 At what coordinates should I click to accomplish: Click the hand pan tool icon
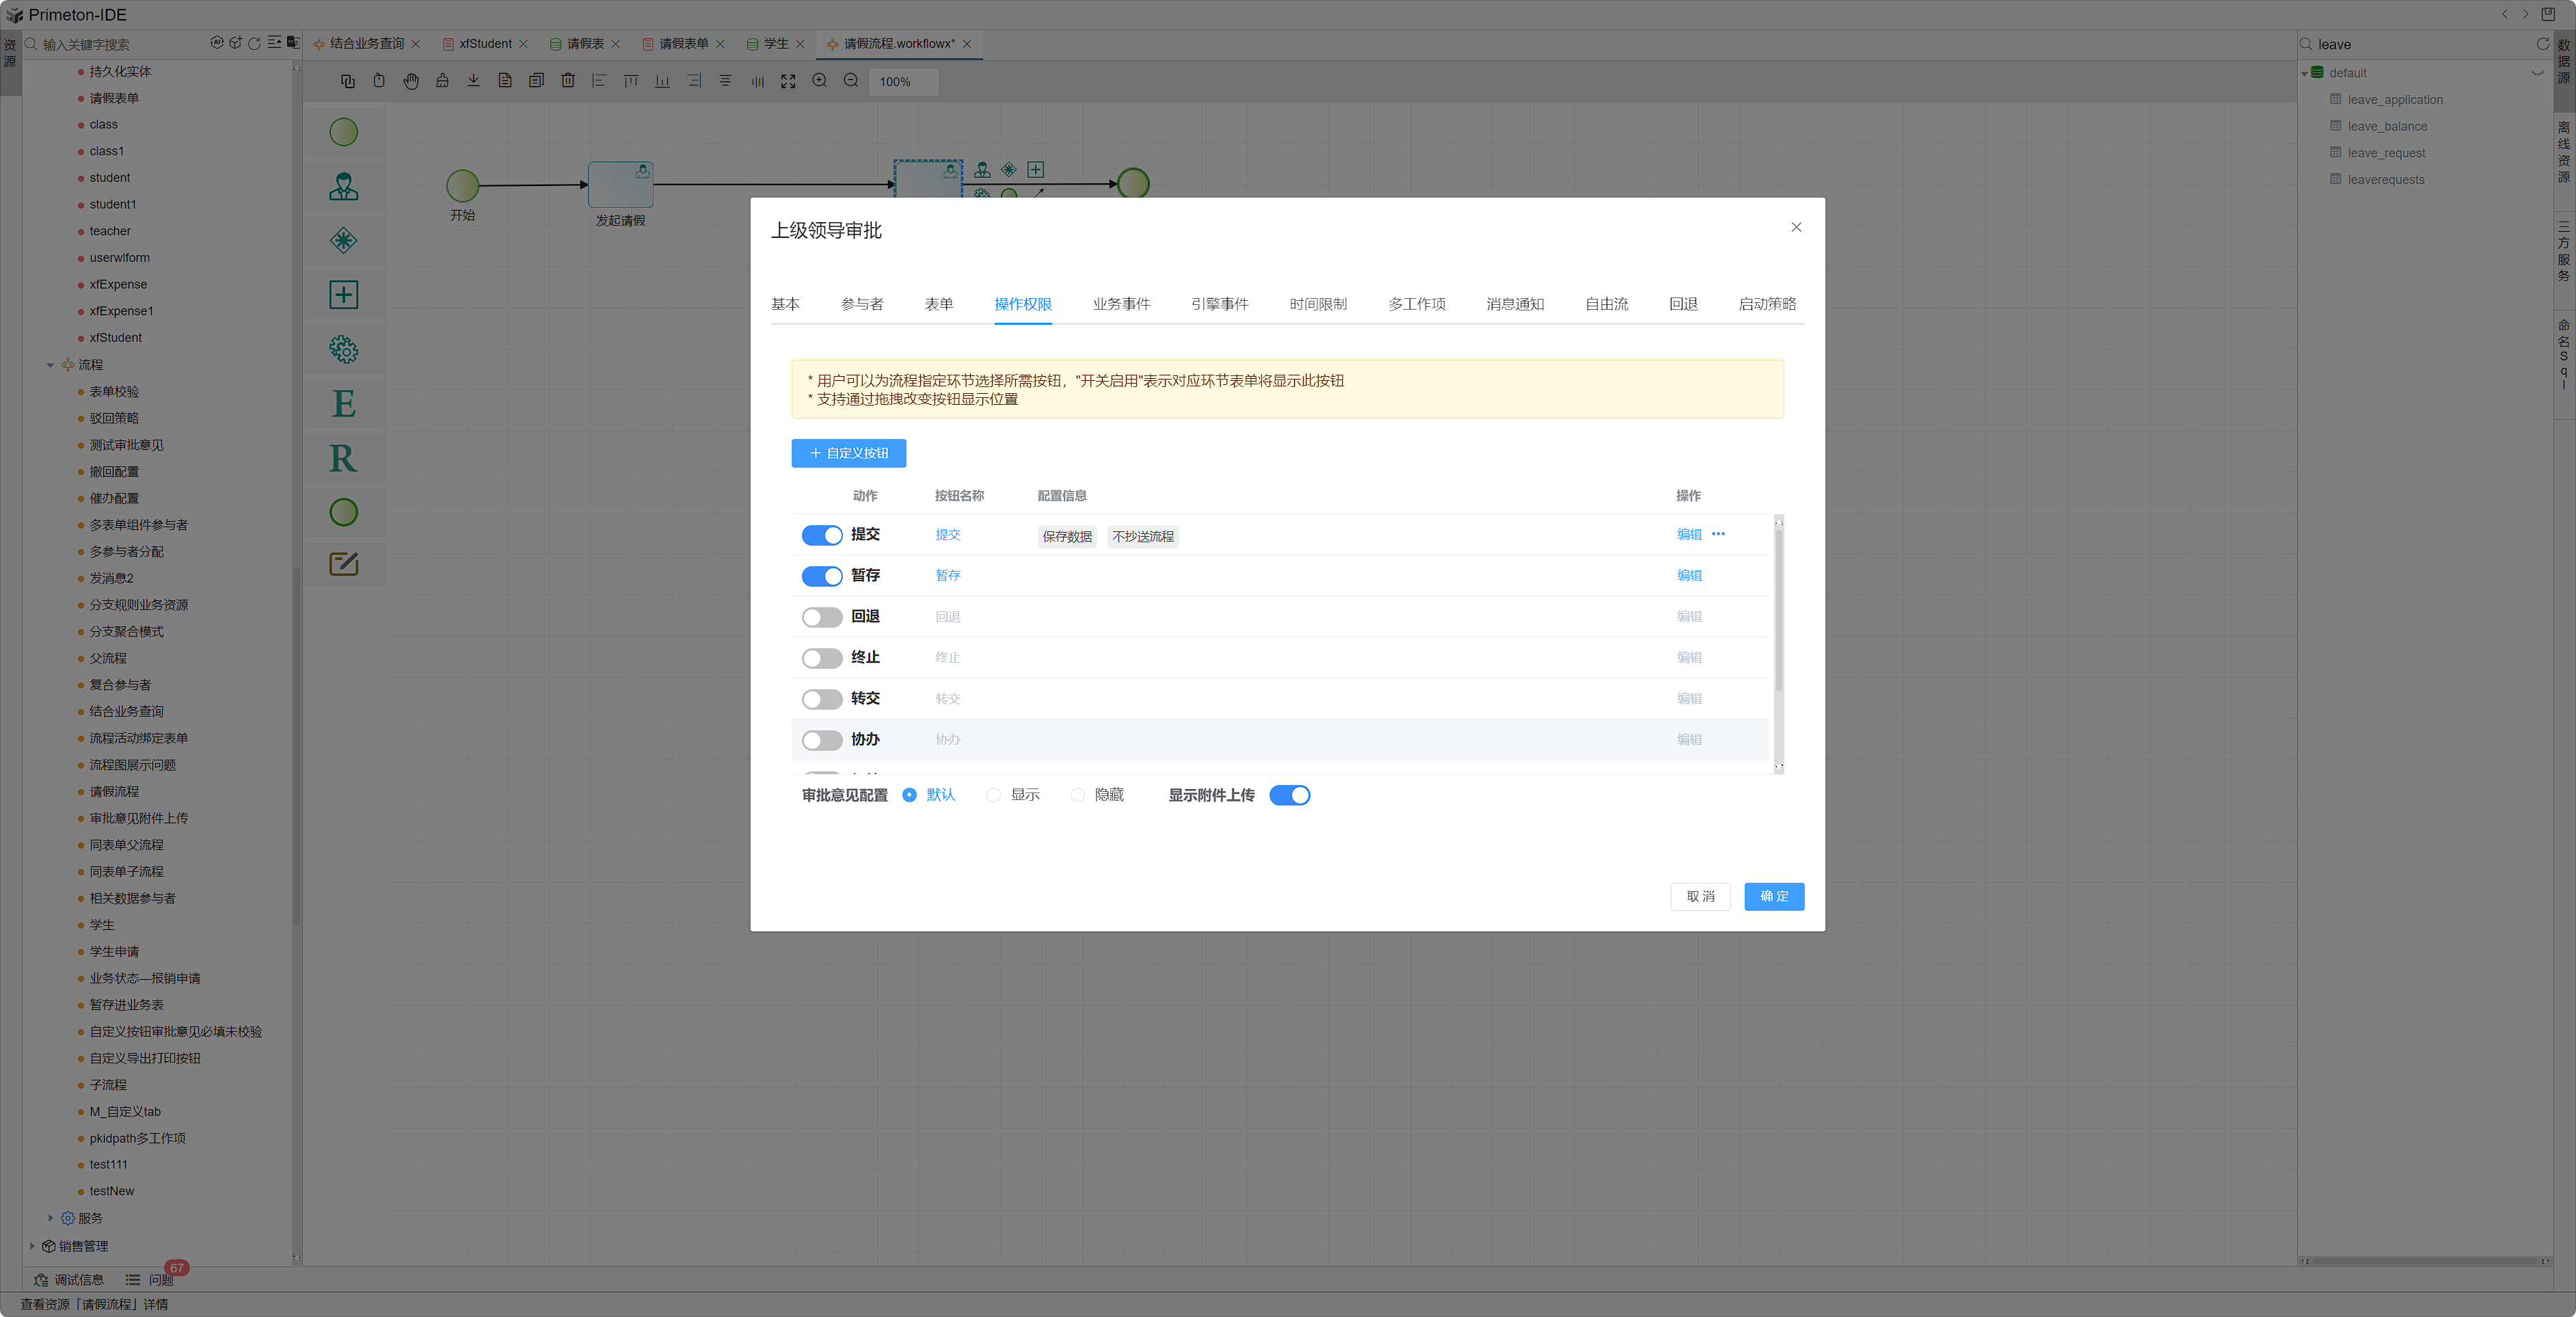click(411, 81)
